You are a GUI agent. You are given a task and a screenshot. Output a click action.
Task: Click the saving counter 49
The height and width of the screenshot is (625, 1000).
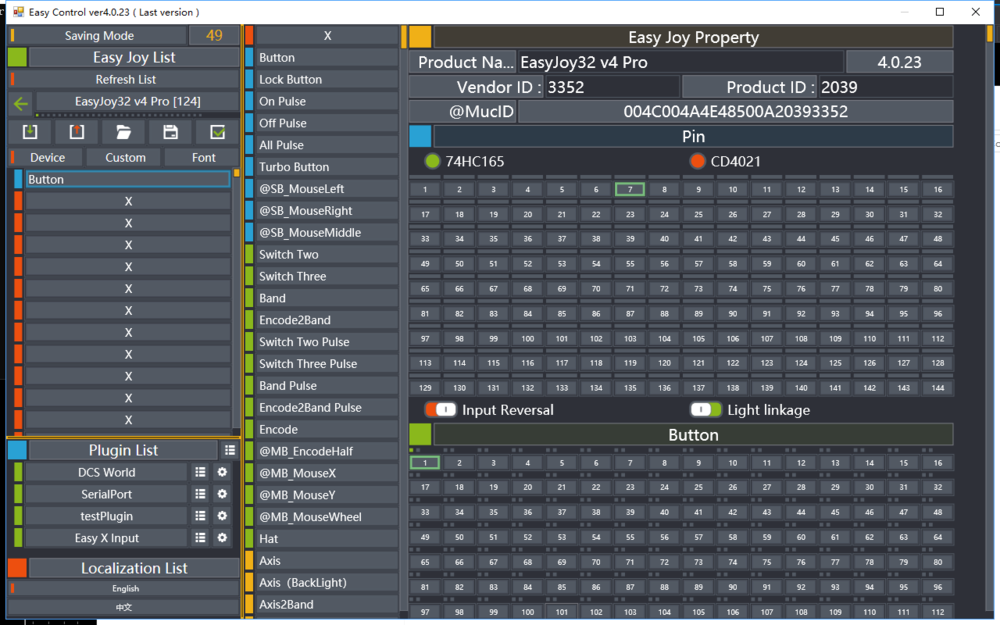[214, 36]
